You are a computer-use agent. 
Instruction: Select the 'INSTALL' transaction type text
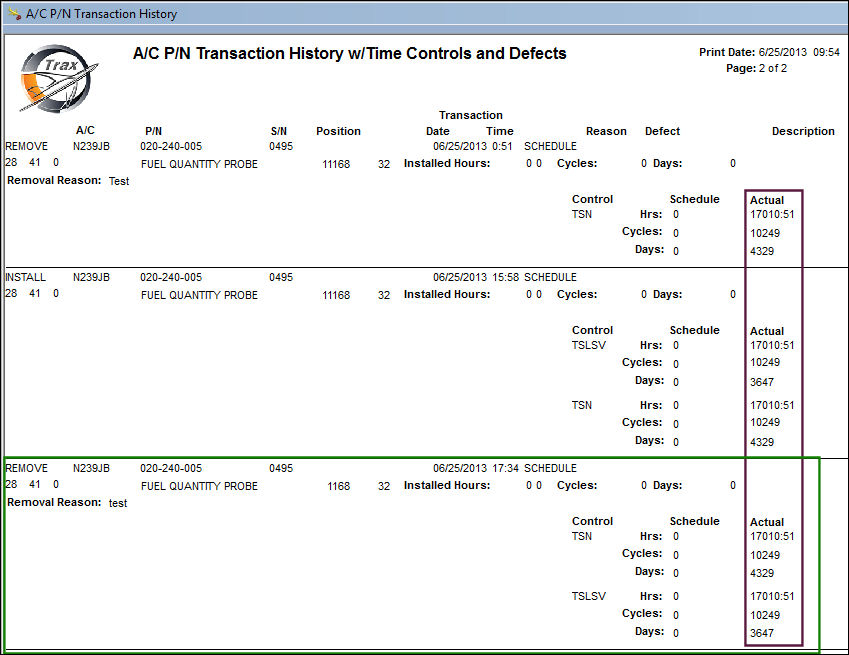coord(25,277)
